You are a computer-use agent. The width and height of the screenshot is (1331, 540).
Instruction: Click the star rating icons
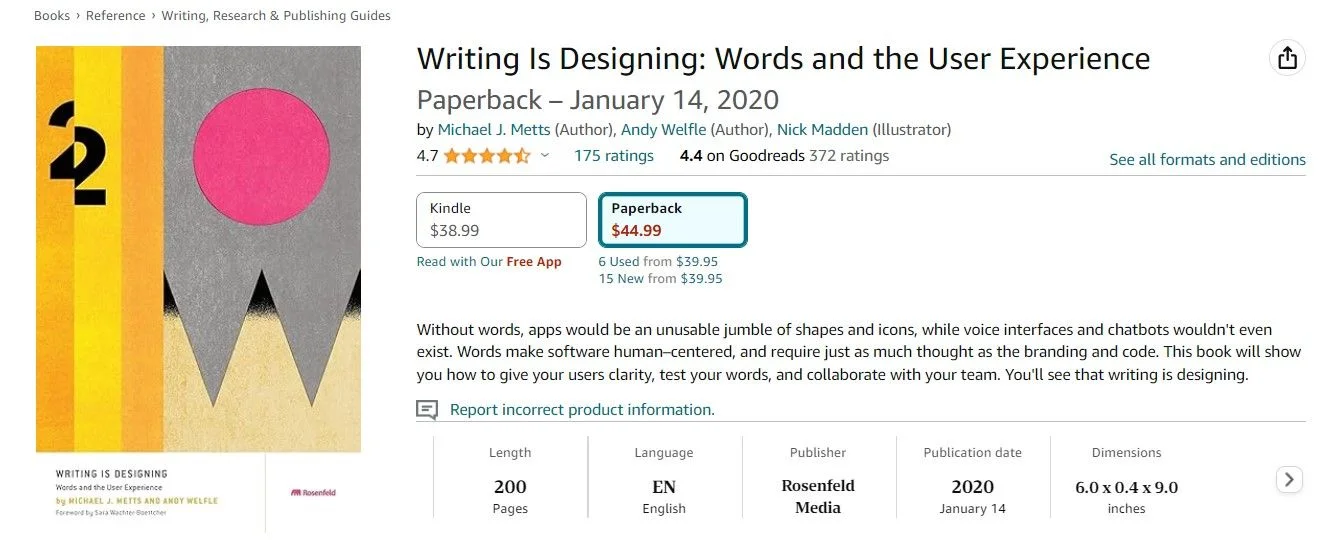coord(487,156)
